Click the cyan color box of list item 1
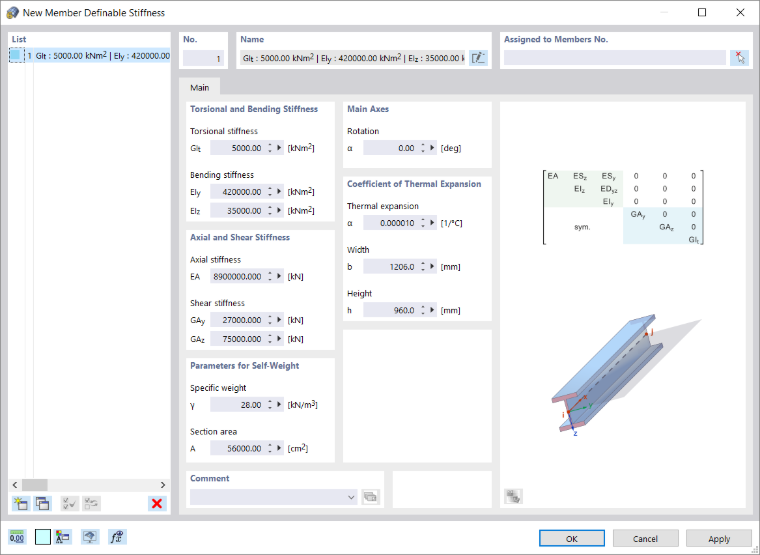 (x=16, y=55)
